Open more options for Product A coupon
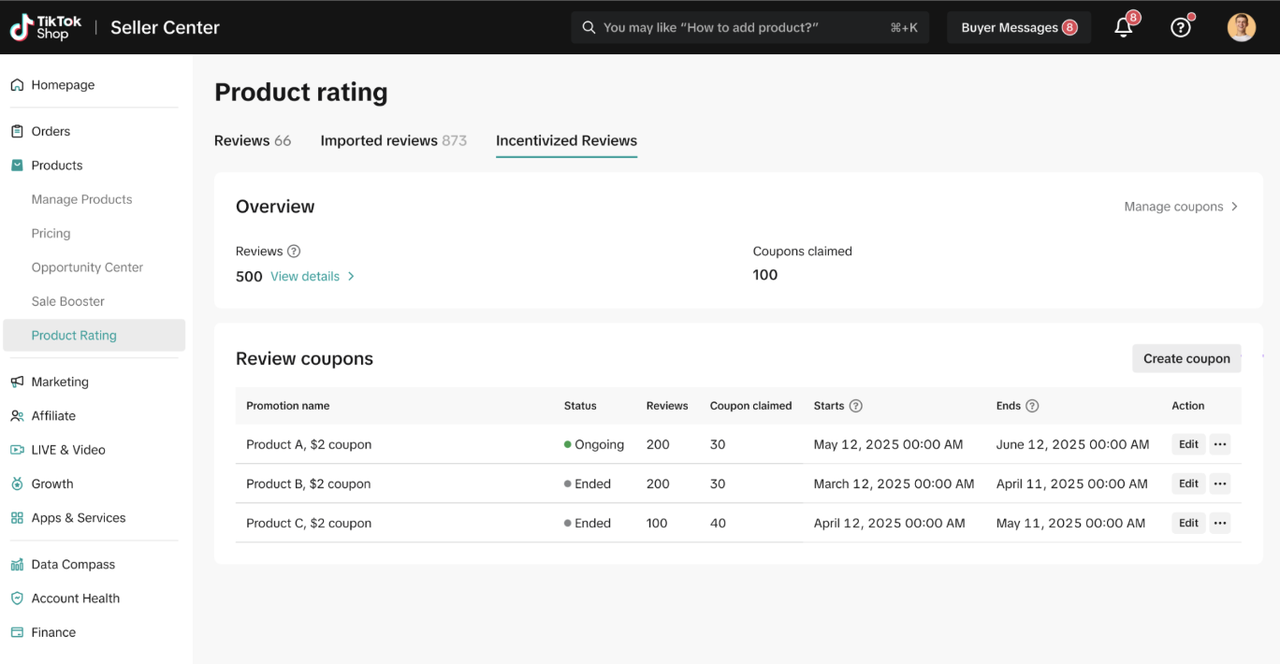Viewport: 1280px width, 664px height. click(x=1219, y=445)
